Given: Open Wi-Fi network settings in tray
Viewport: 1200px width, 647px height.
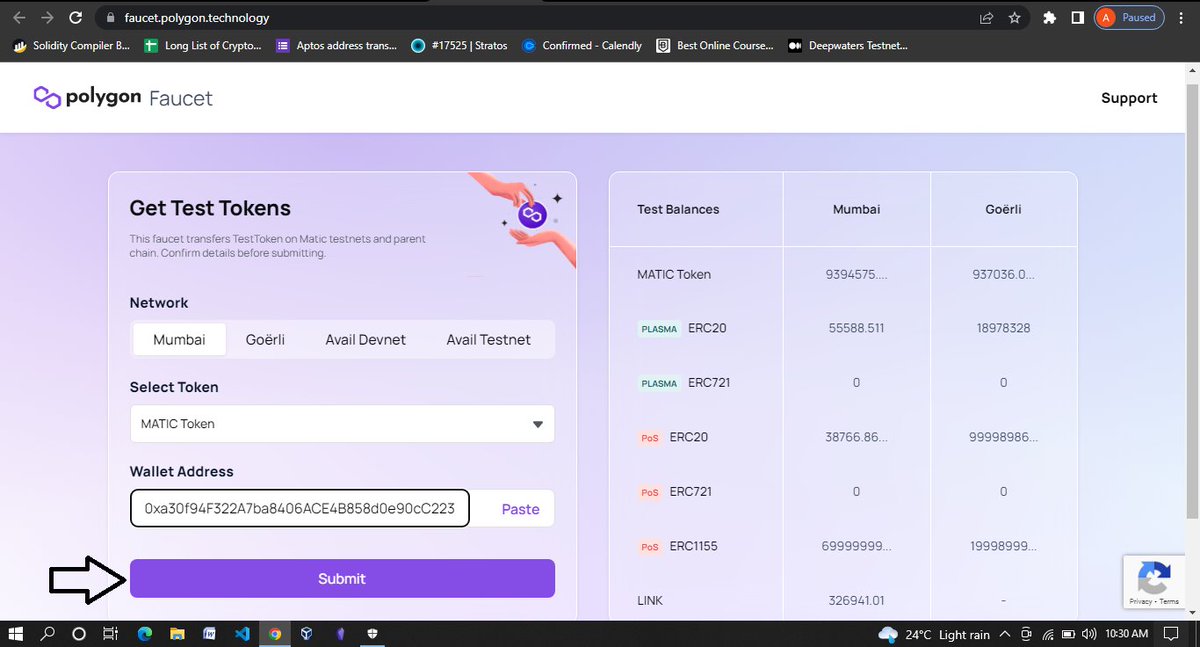Looking at the screenshot, I should (x=1047, y=635).
